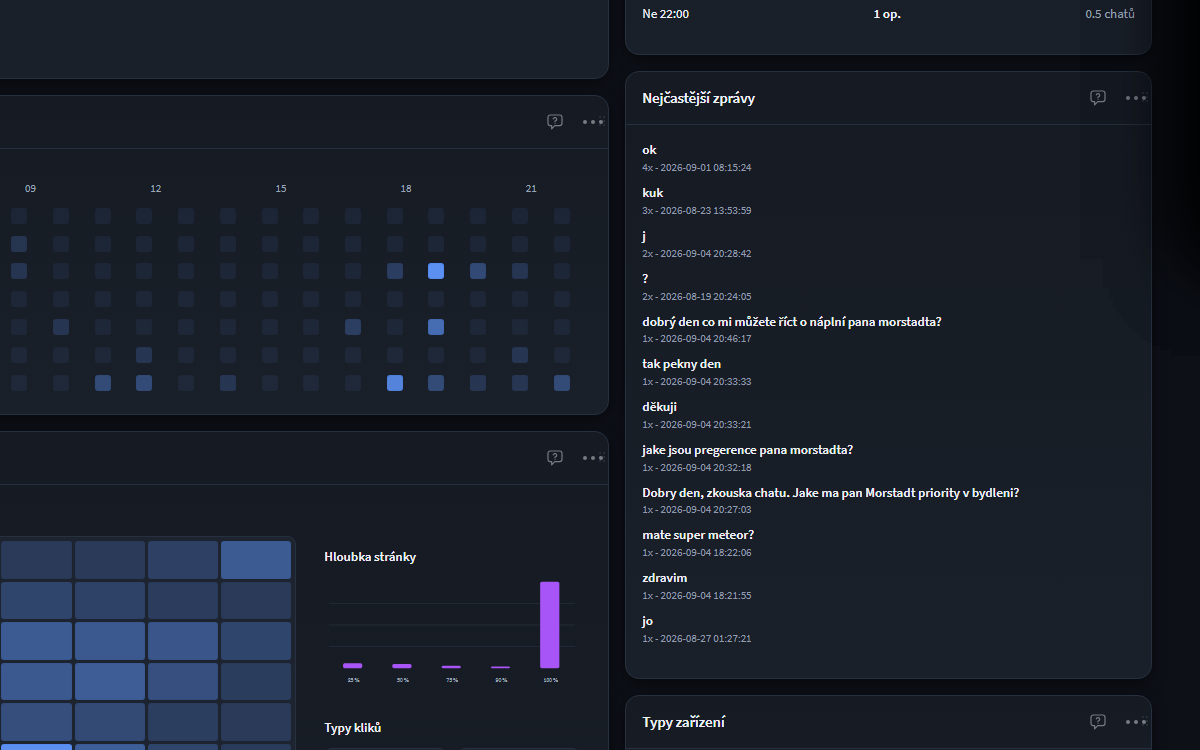This screenshot has width=1200, height=750.
Task: Open help for Nejčastější zprávy card
Action: pos(1098,98)
